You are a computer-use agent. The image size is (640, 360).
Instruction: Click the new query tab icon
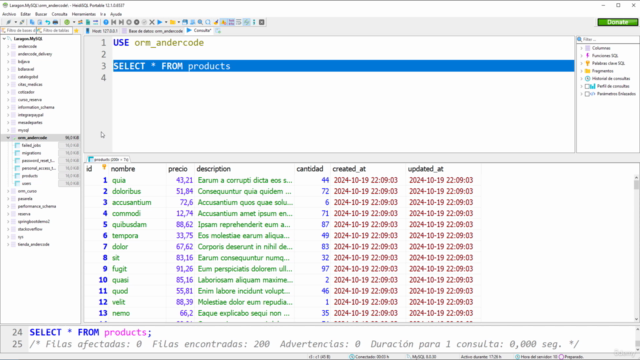[218, 31]
